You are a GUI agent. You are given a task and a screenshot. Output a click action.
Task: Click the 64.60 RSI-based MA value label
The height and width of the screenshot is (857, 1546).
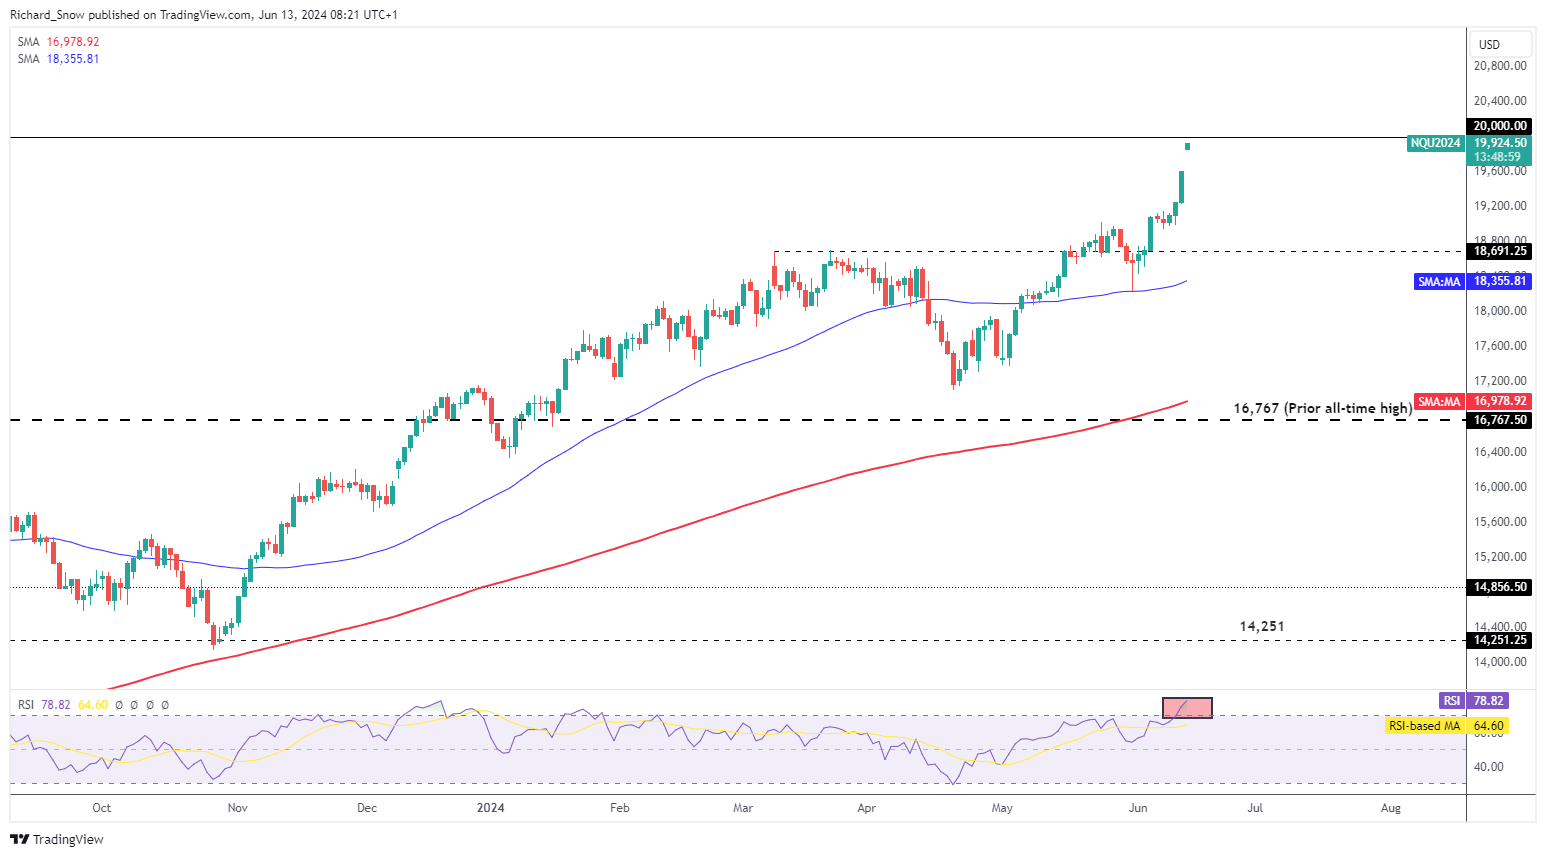coord(1489,726)
